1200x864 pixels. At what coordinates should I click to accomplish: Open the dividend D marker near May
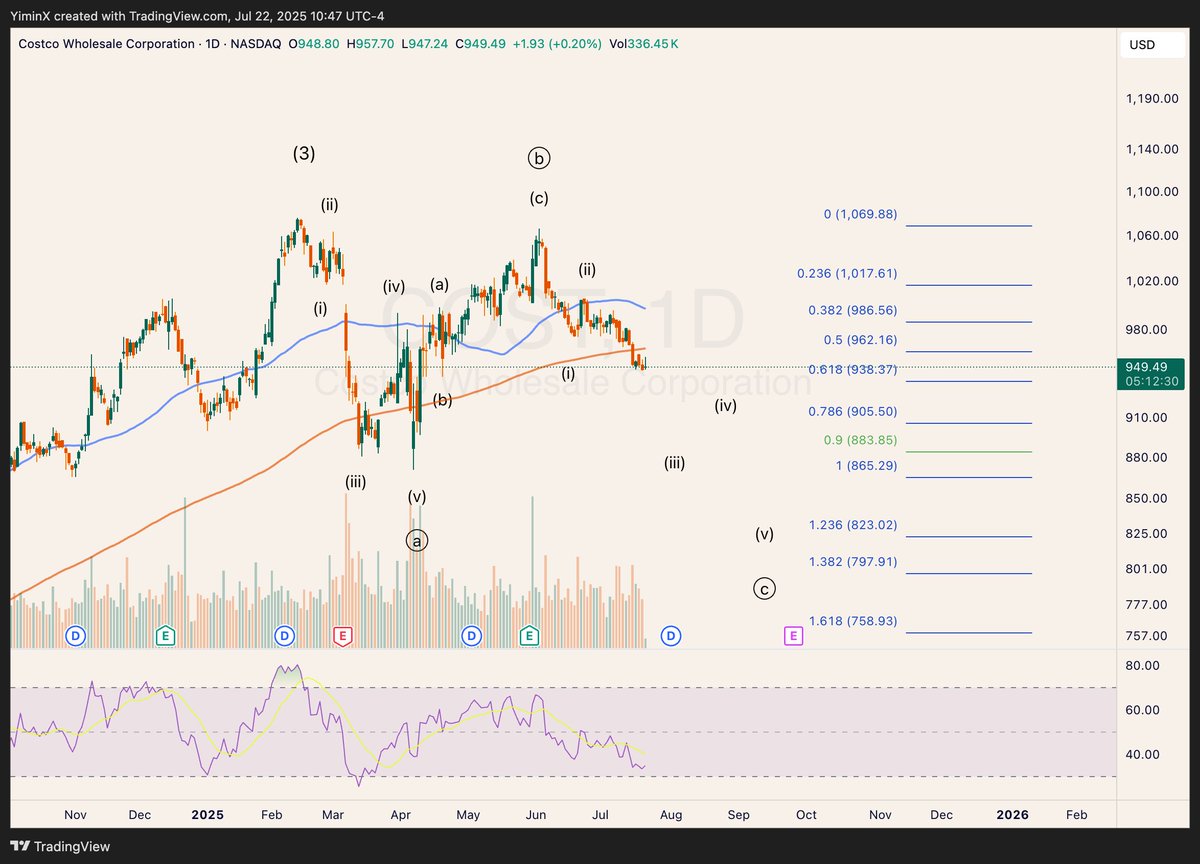471,635
